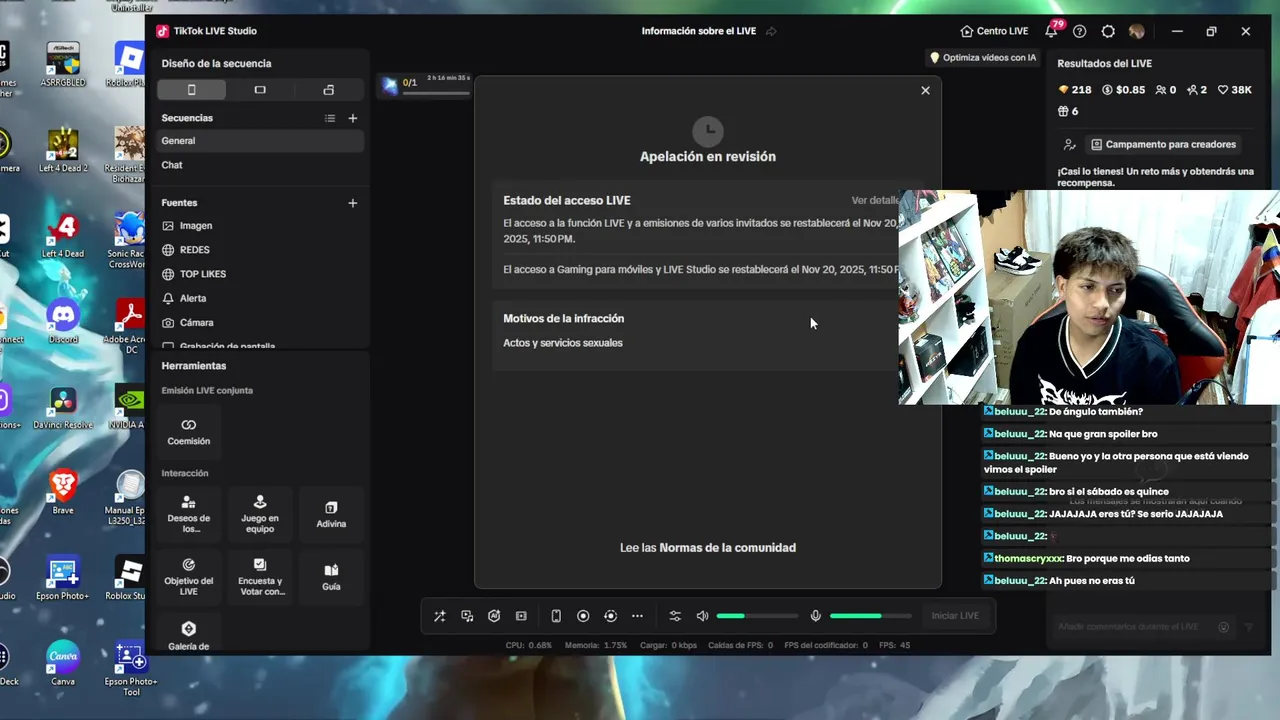Click the replay capture icon in bottom toolbar
The height and width of the screenshot is (720, 1280).
(x=610, y=616)
